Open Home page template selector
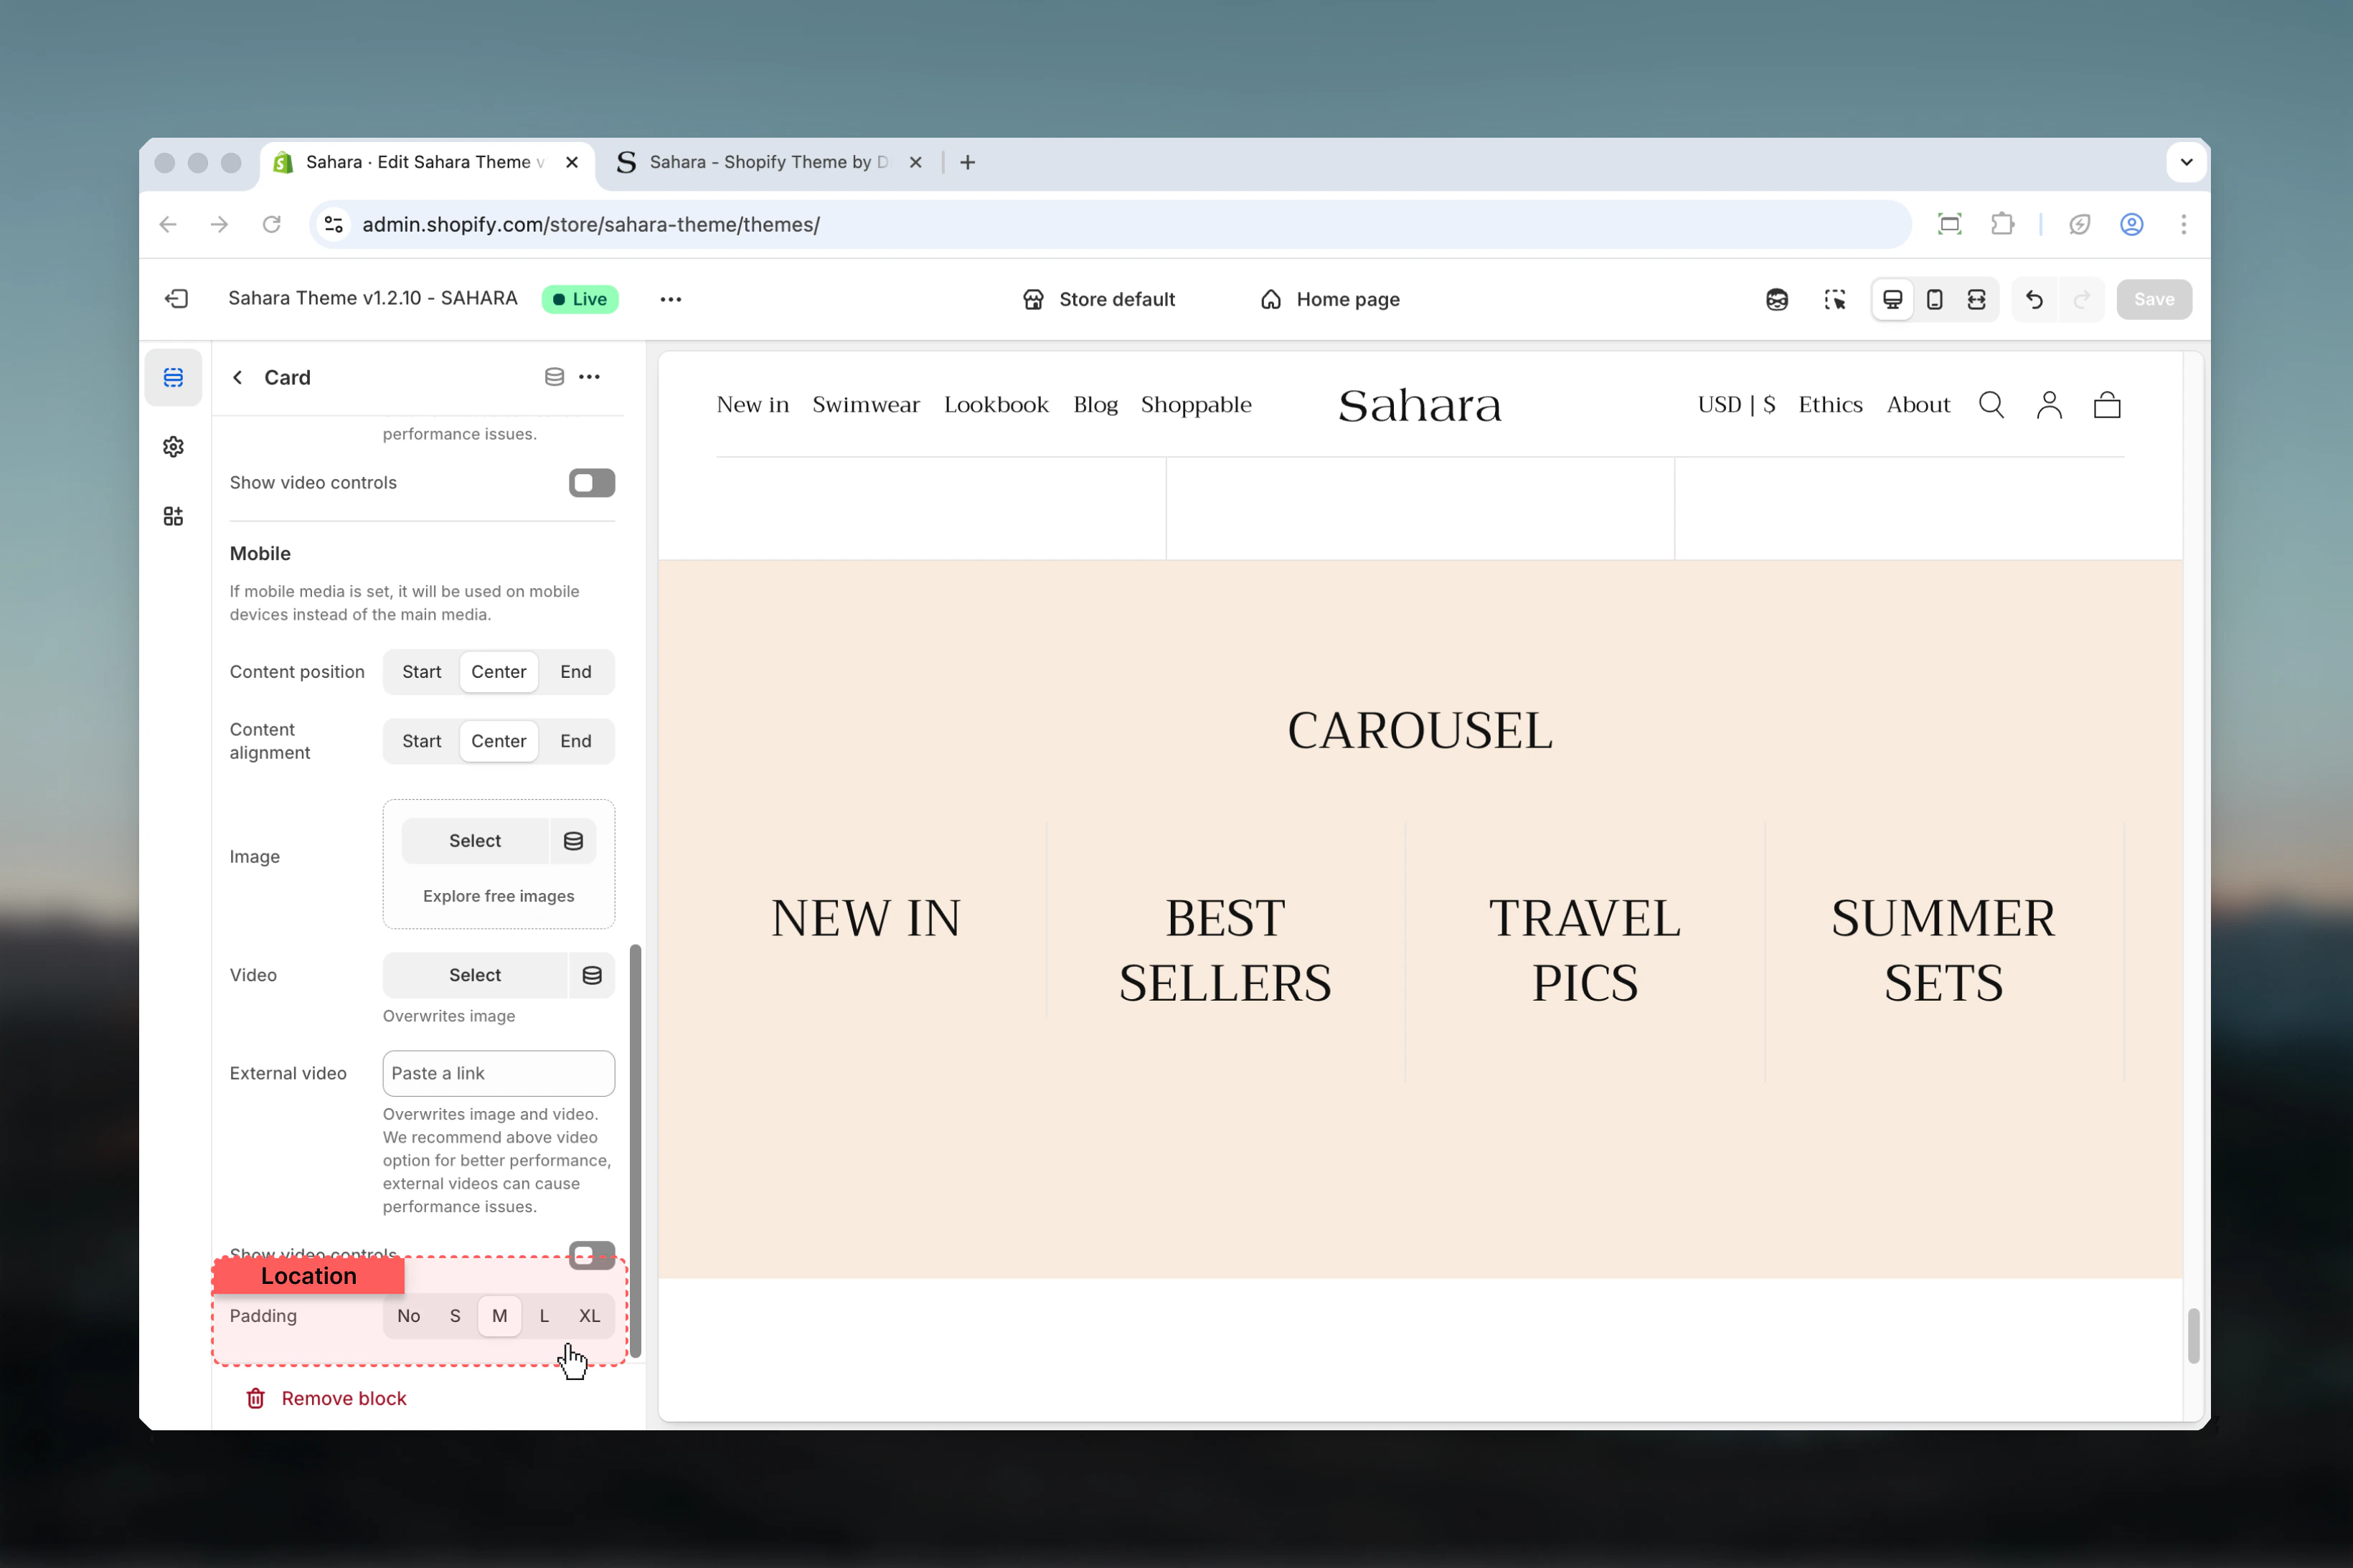 click(1330, 299)
